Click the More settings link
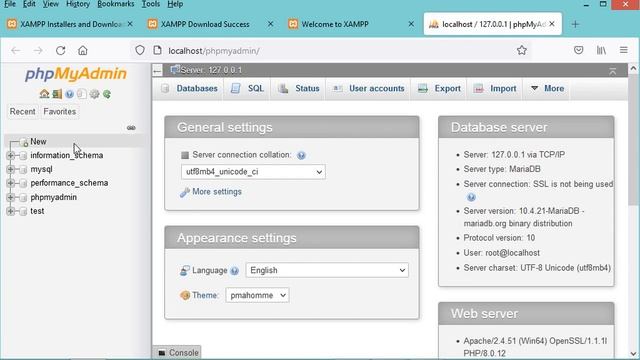The height and width of the screenshot is (360, 640). [217, 192]
